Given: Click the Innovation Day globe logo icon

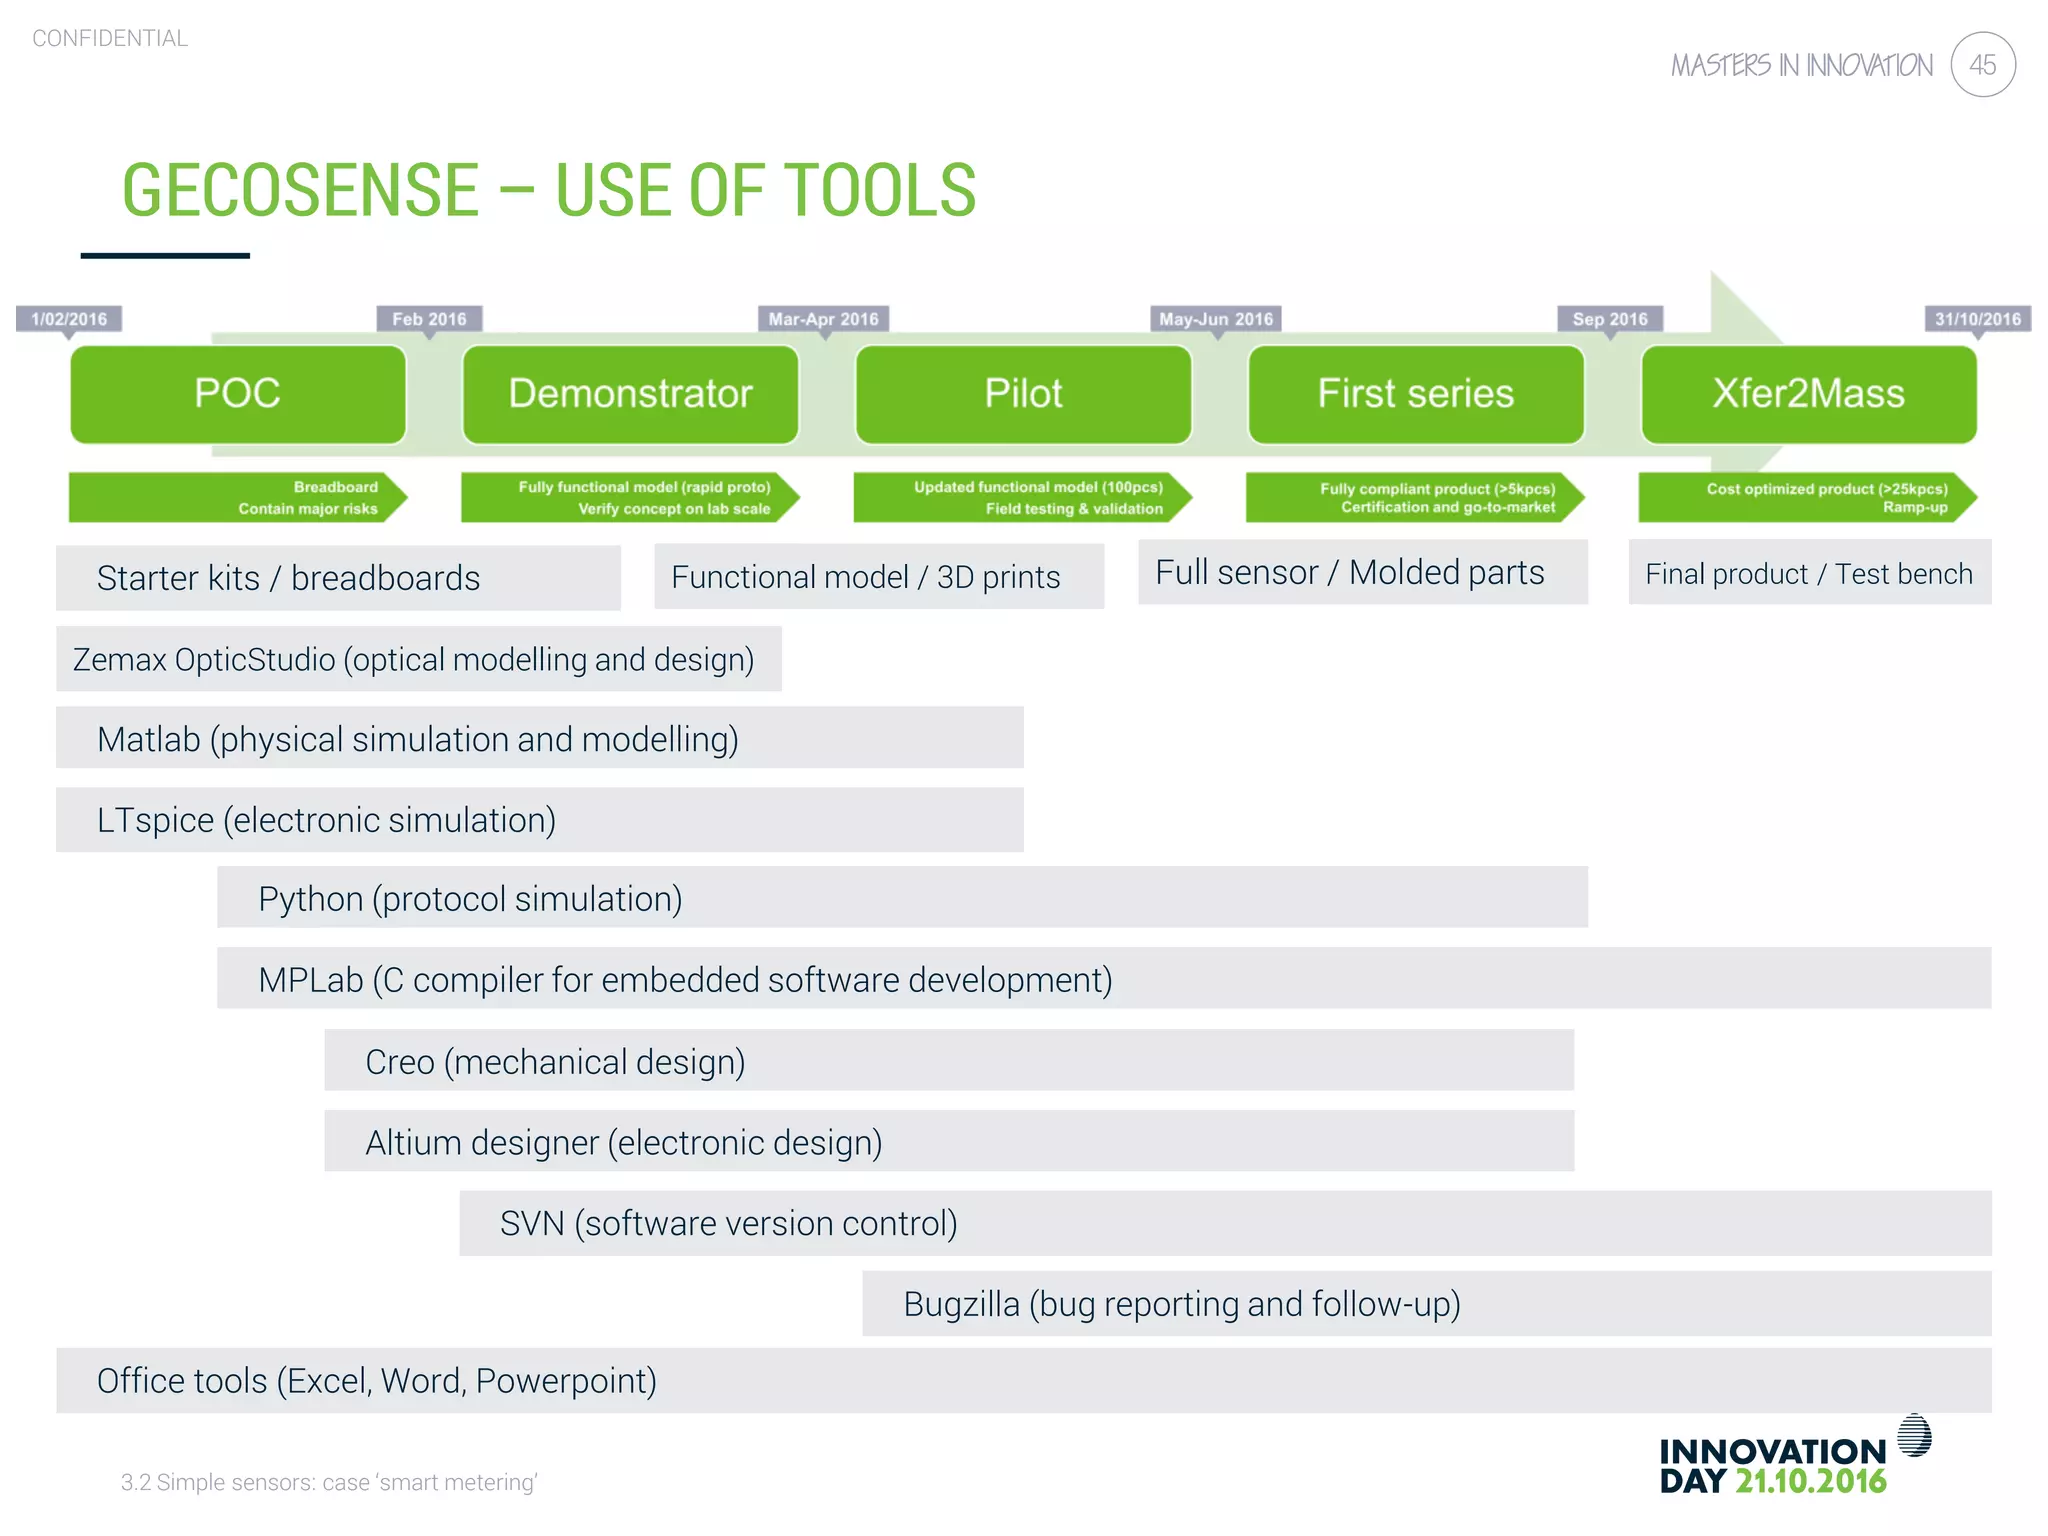Looking at the screenshot, I should click(x=1914, y=1435).
